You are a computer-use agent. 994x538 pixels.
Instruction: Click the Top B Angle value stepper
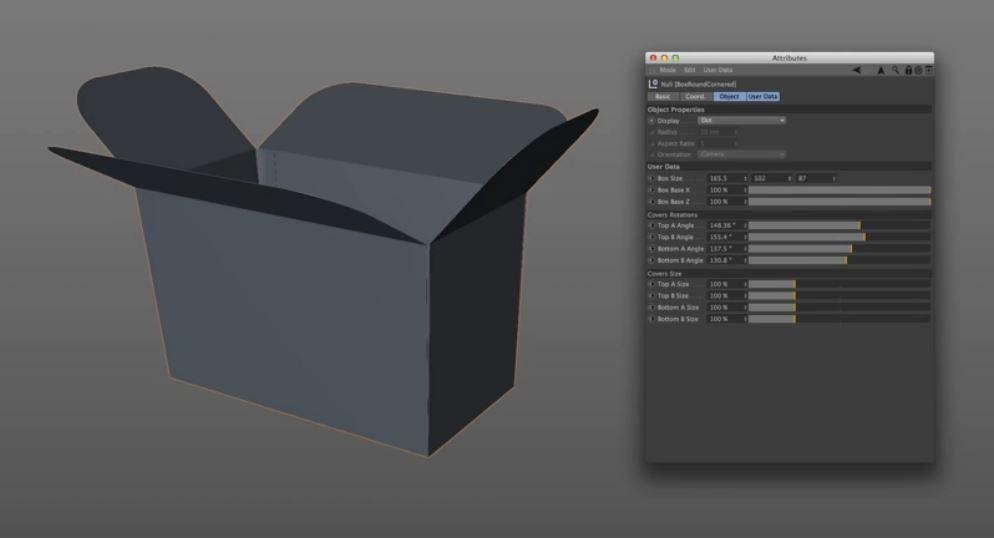point(745,237)
